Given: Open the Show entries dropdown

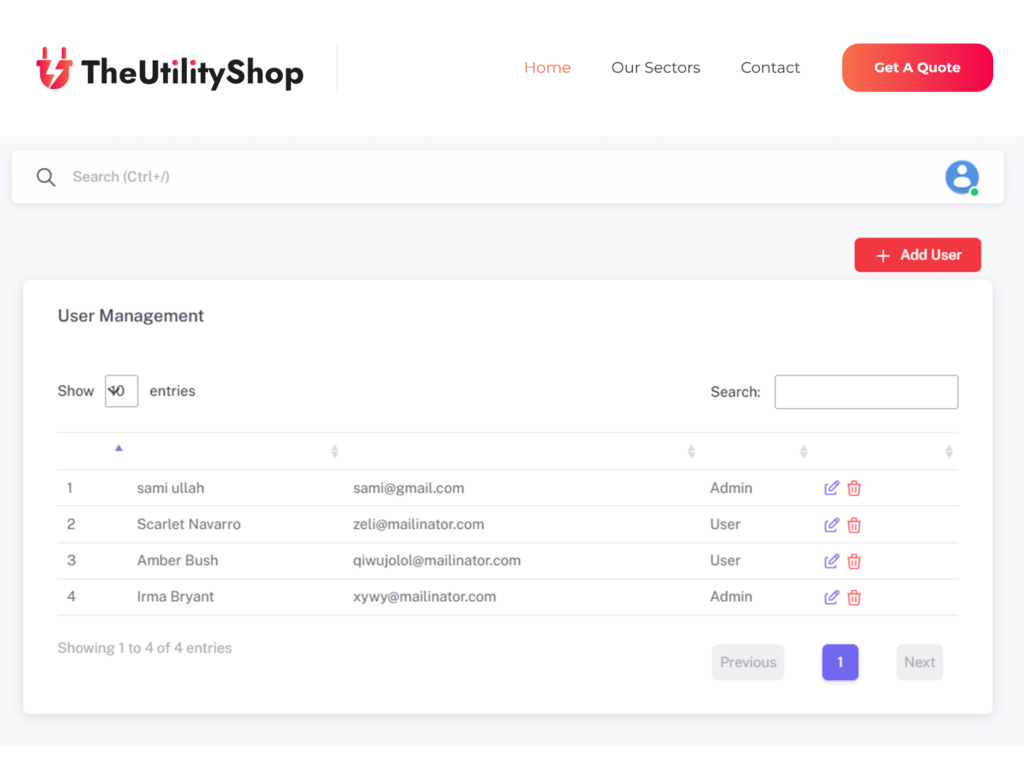Looking at the screenshot, I should click(x=121, y=391).
